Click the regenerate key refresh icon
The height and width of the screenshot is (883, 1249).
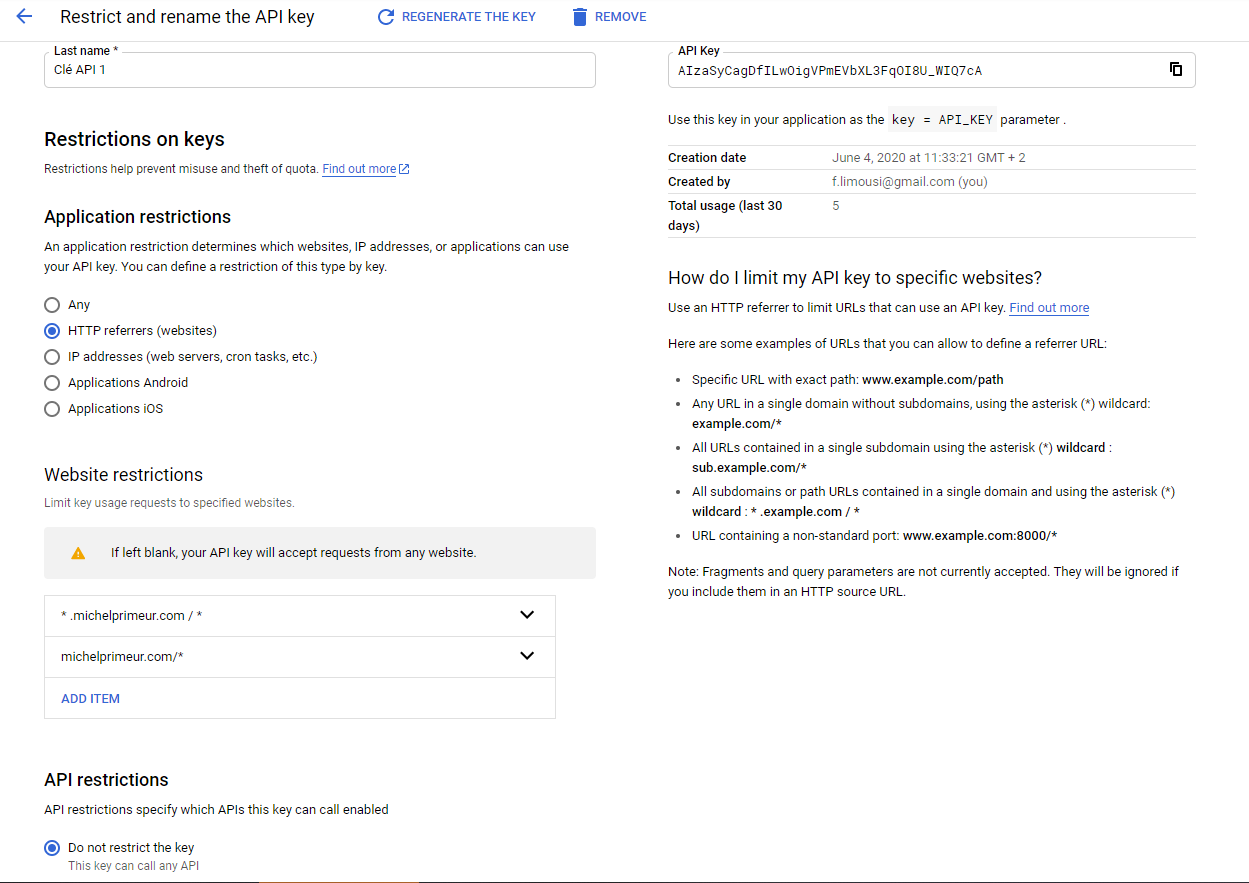[386, 17]
